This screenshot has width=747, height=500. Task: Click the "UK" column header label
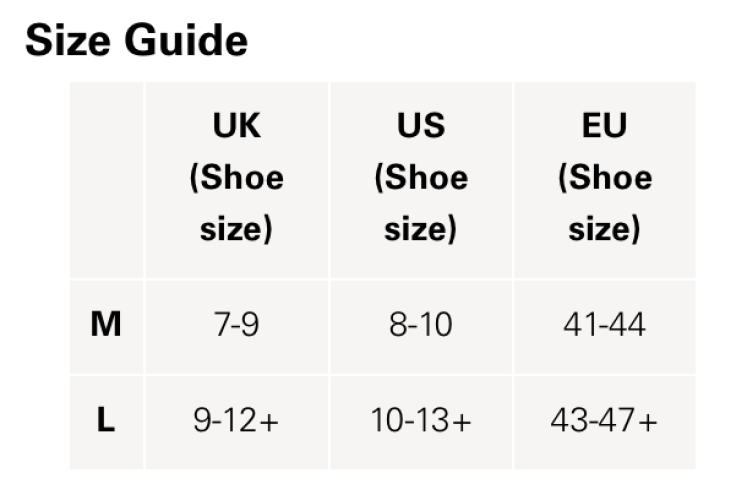tap(236, 126)
